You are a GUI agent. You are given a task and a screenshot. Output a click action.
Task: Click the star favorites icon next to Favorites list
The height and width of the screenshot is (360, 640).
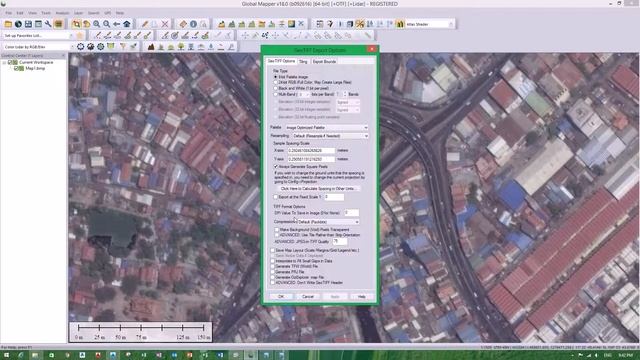[x=80, y=36]
